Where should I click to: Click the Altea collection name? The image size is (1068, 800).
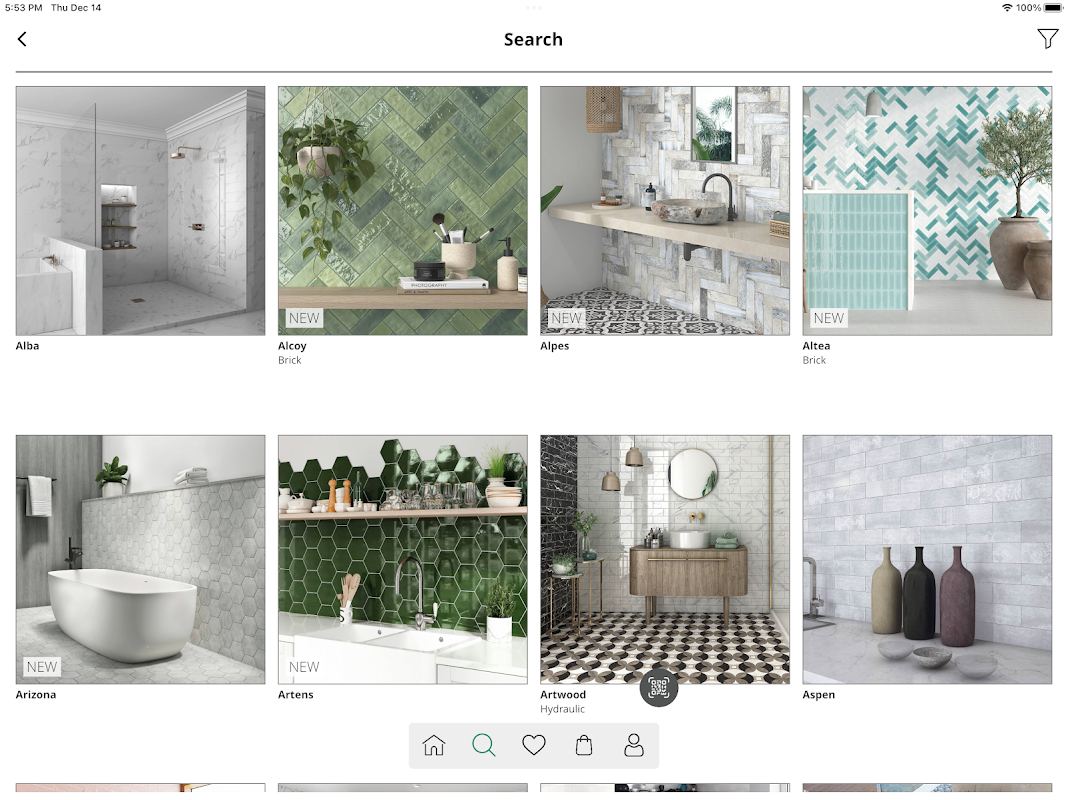(x=816, y=346)
